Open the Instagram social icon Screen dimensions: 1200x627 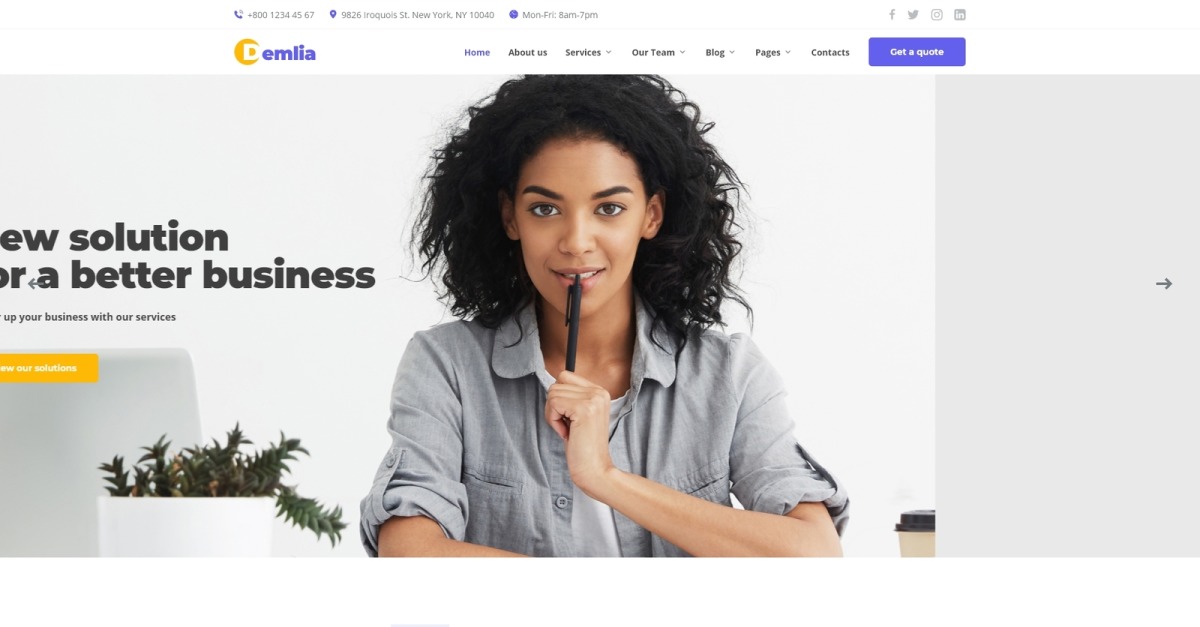[937, 14]
